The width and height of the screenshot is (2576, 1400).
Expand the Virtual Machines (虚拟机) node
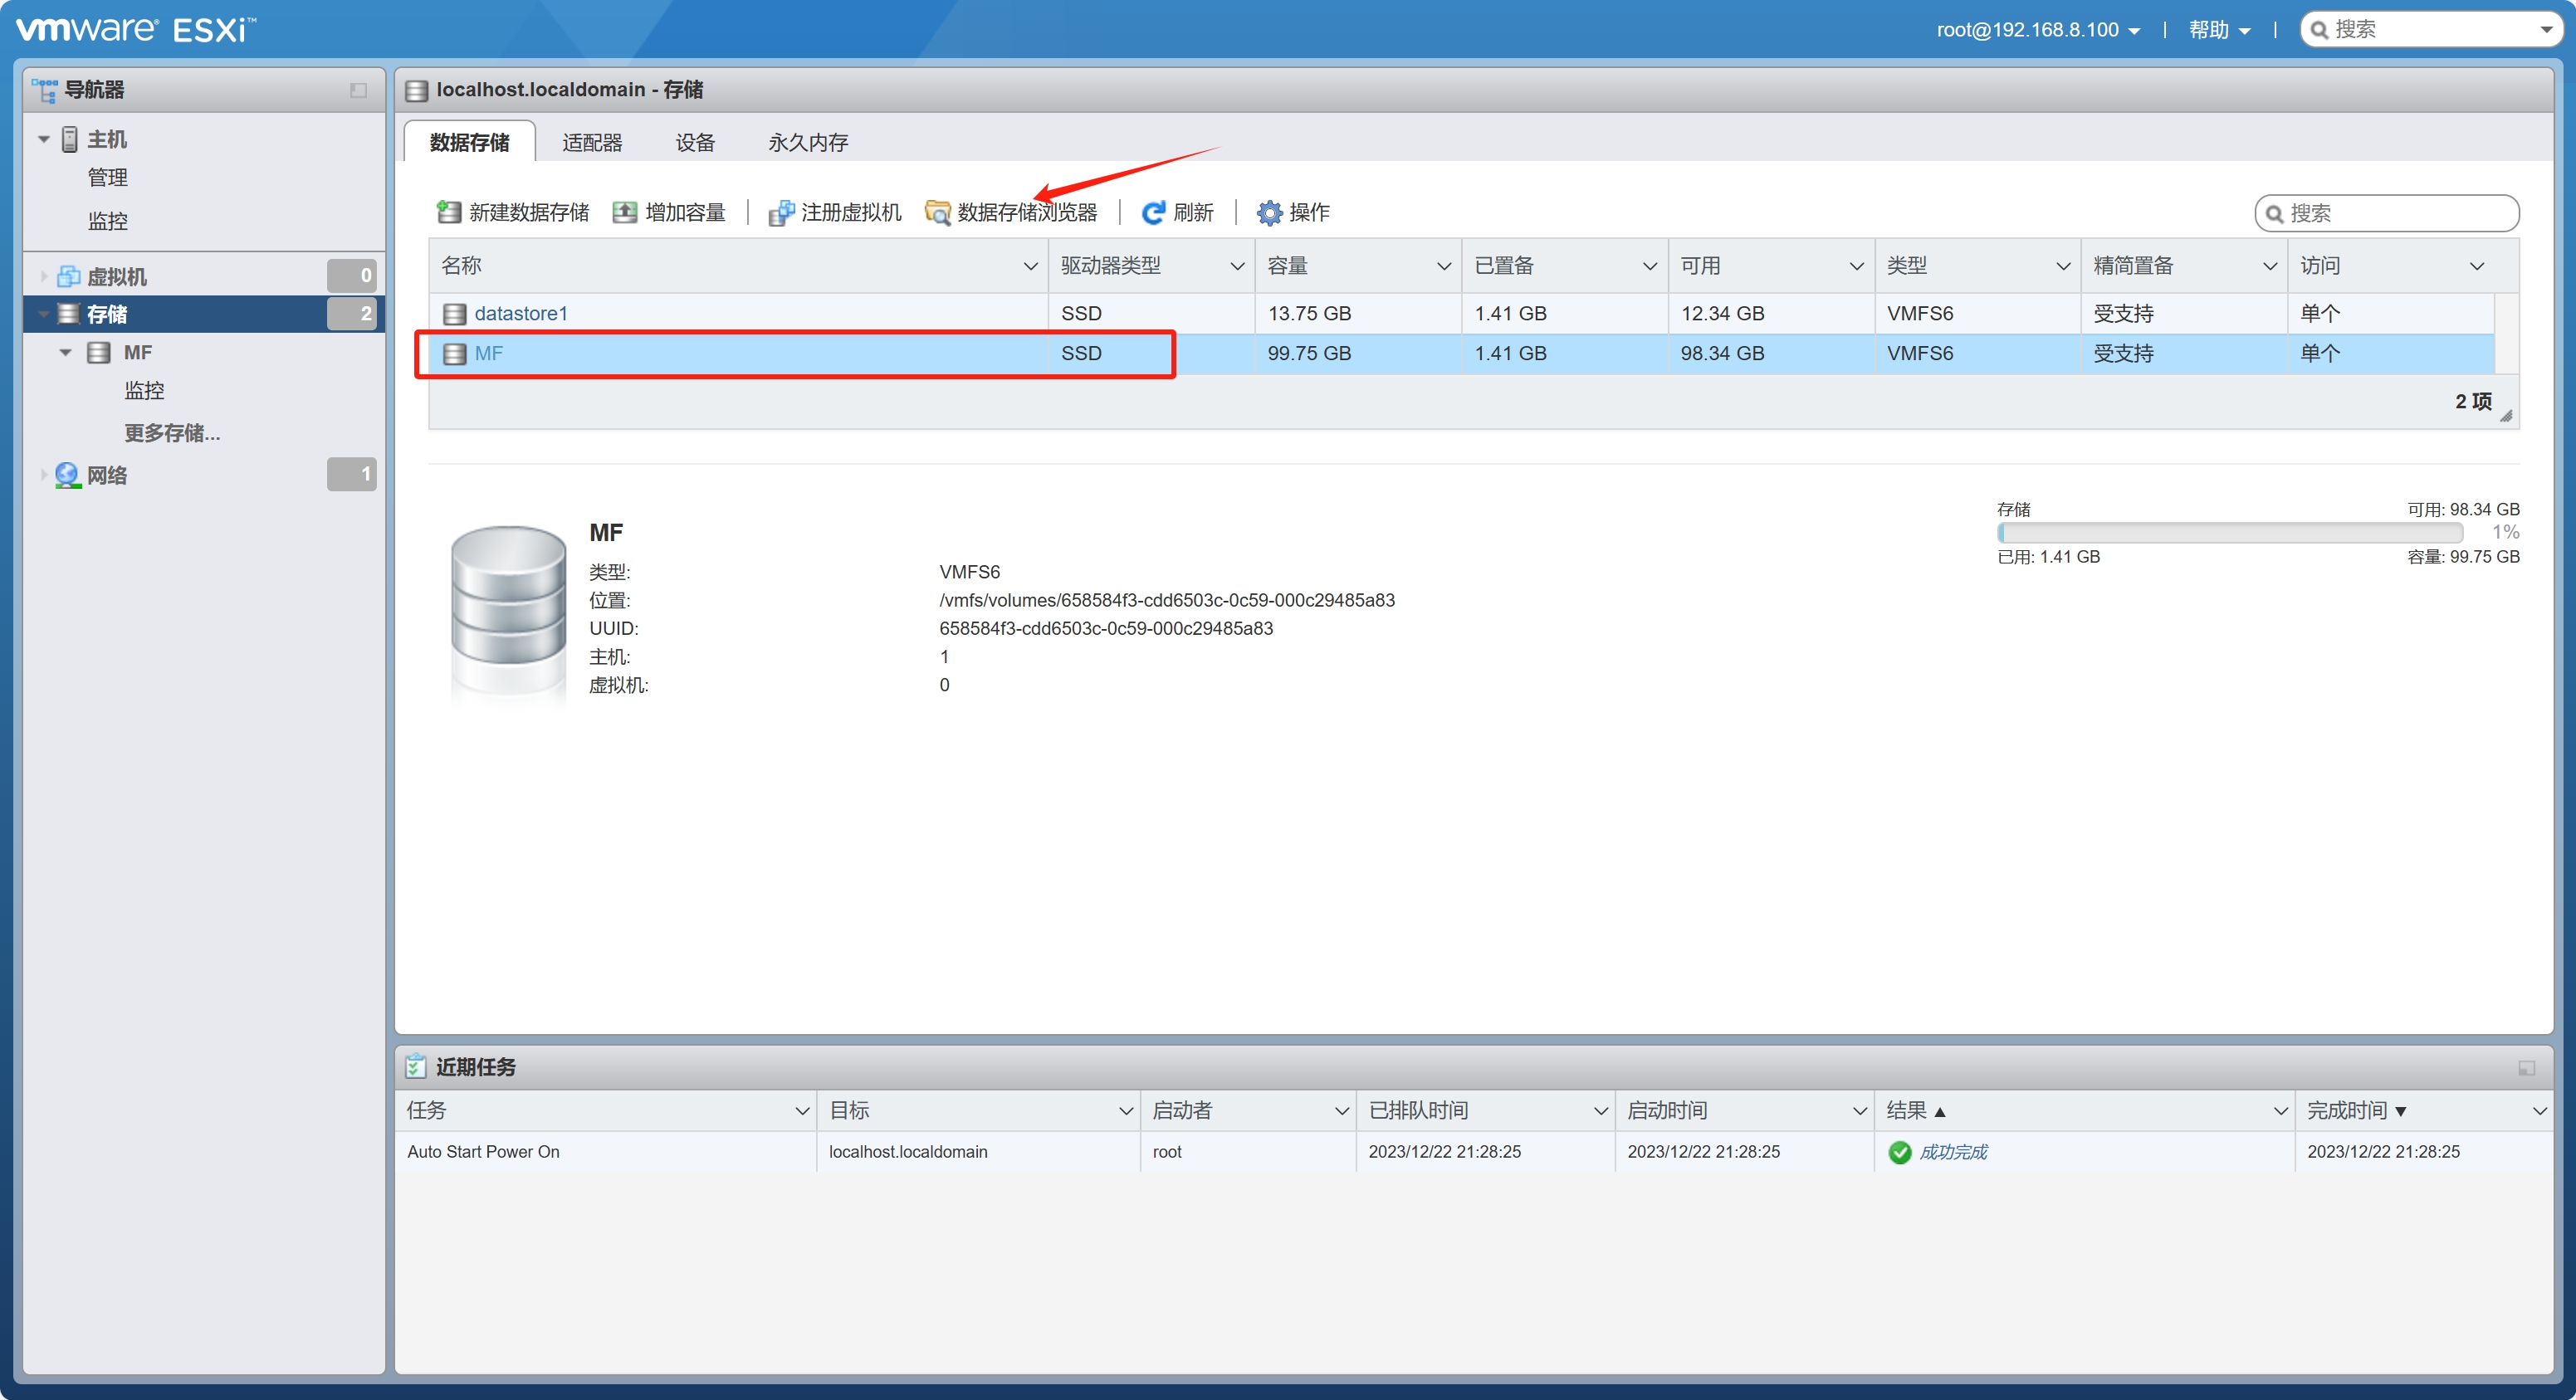(x=44, y=276)
